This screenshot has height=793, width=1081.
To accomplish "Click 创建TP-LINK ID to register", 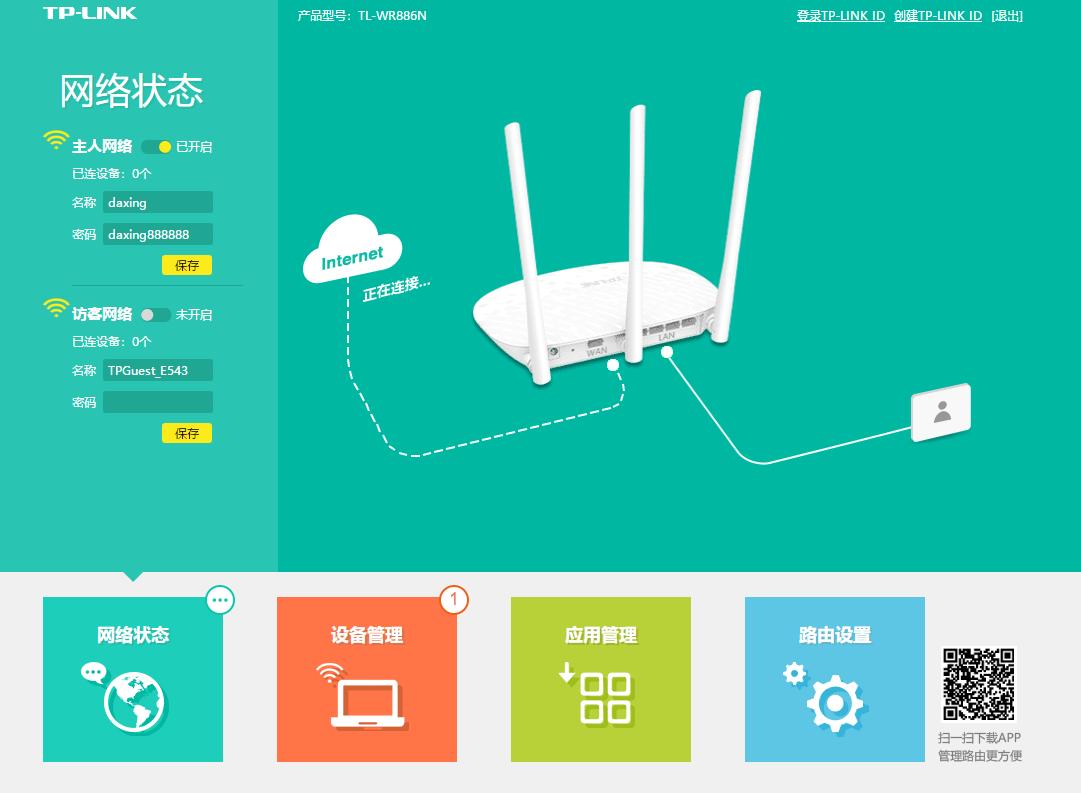I will click(937, 16).
